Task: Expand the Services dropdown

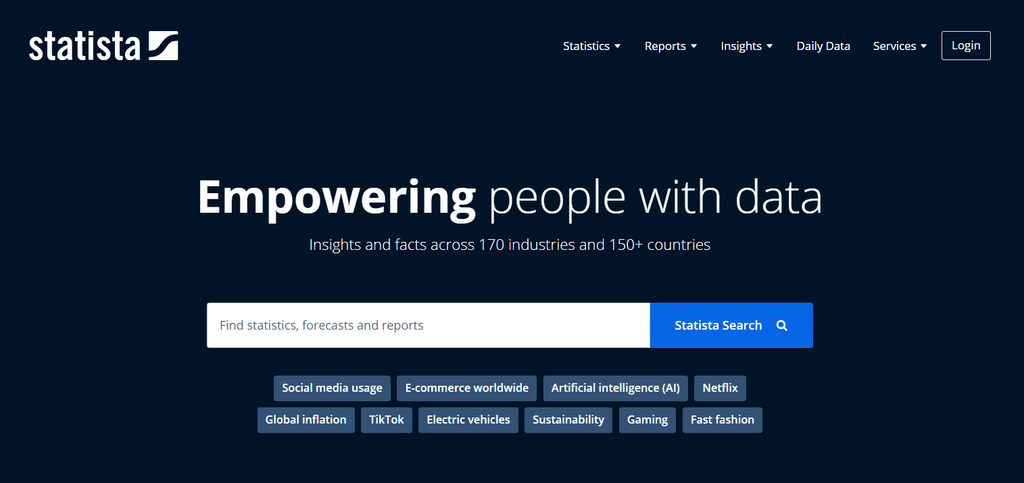Action: pyautogui.click(x=900, y=46)
